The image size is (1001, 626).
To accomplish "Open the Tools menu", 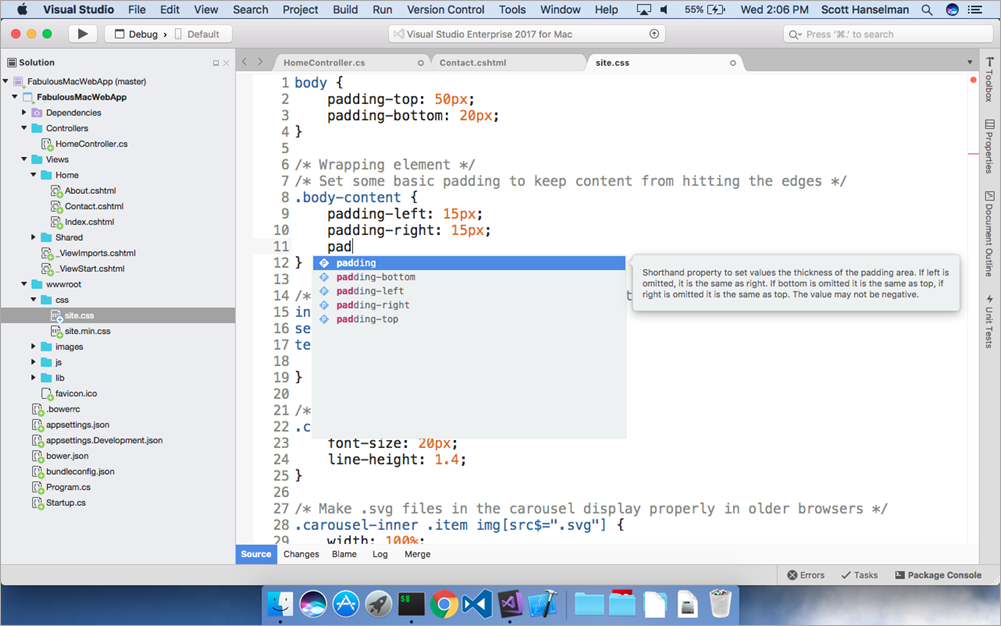I will coord(512,10).
